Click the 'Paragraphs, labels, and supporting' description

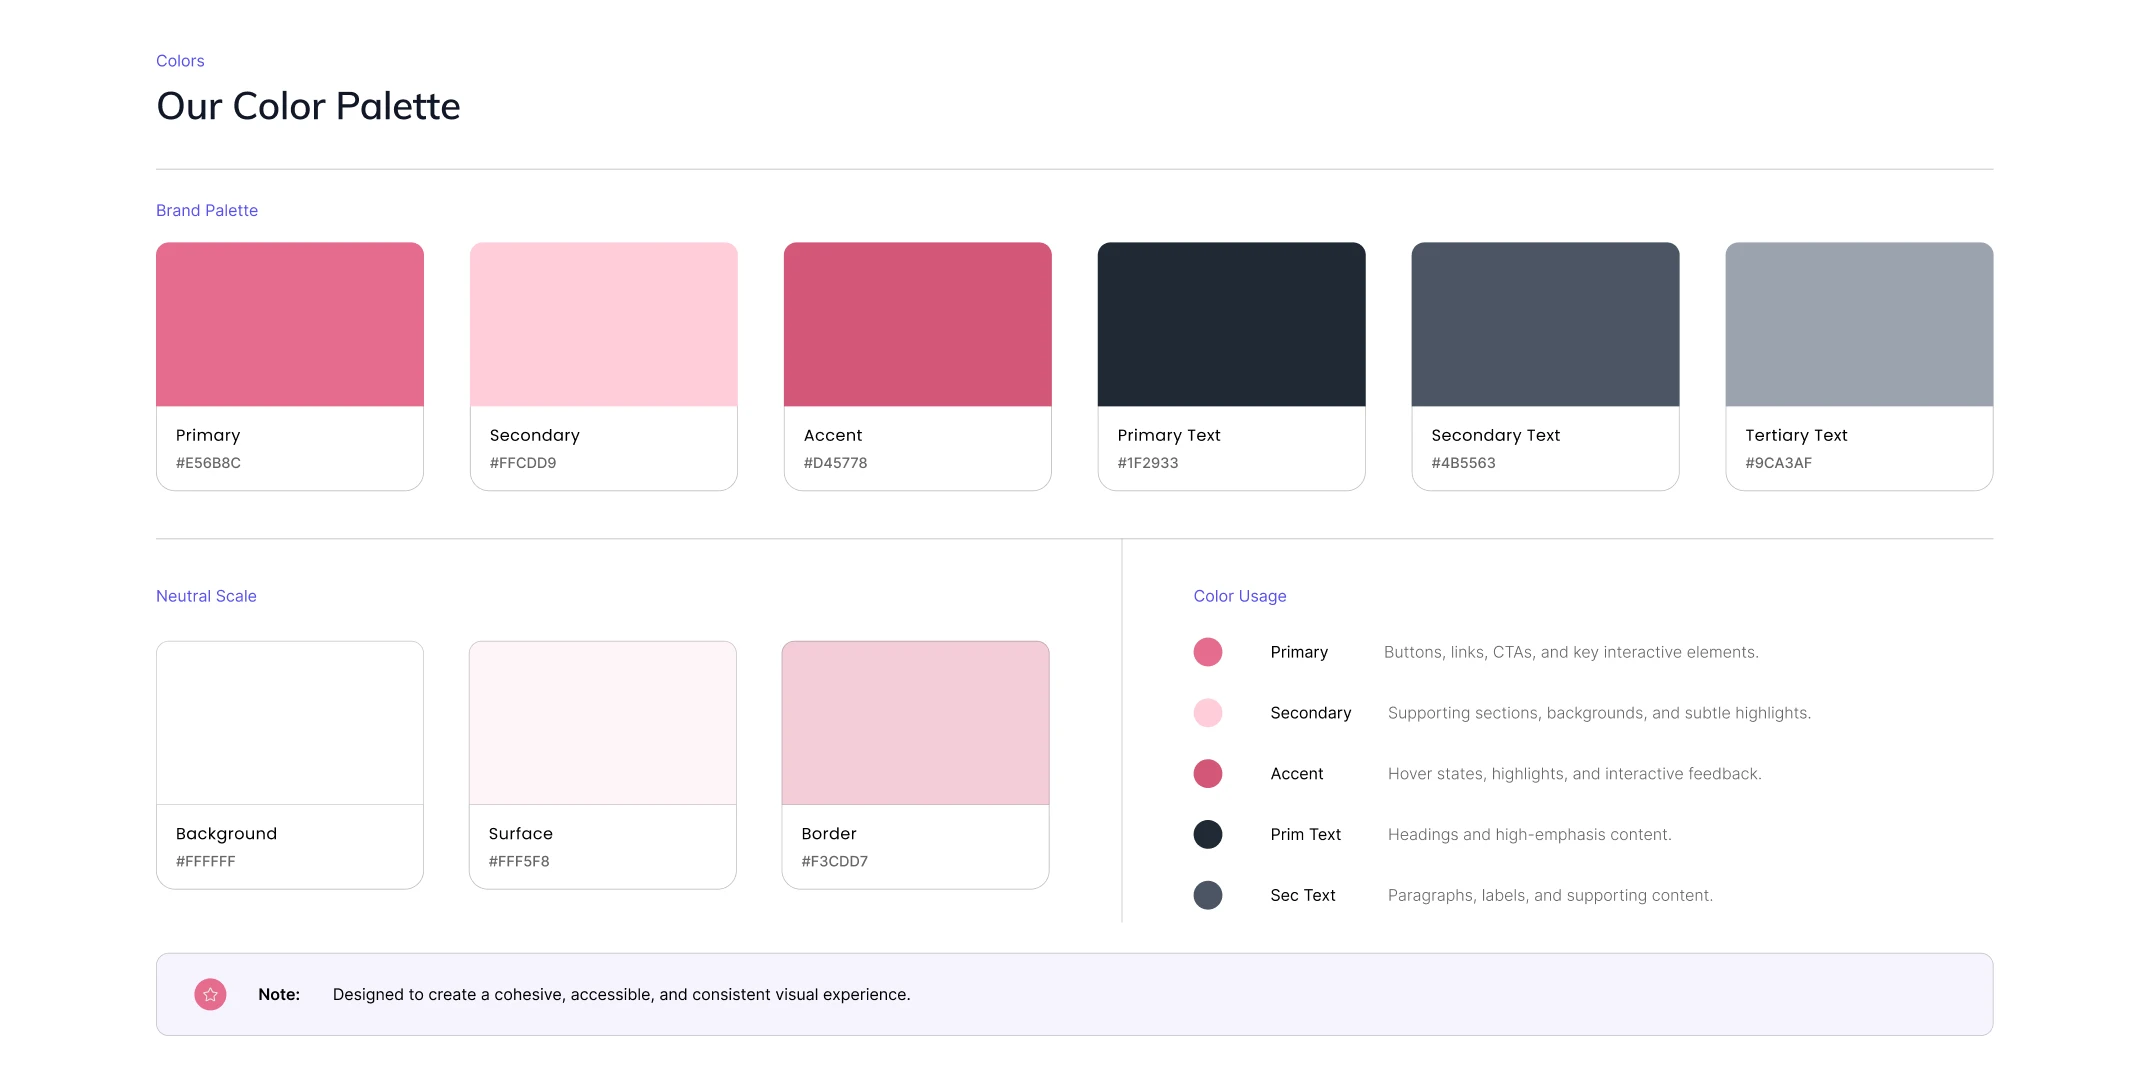coord(1551,895)
